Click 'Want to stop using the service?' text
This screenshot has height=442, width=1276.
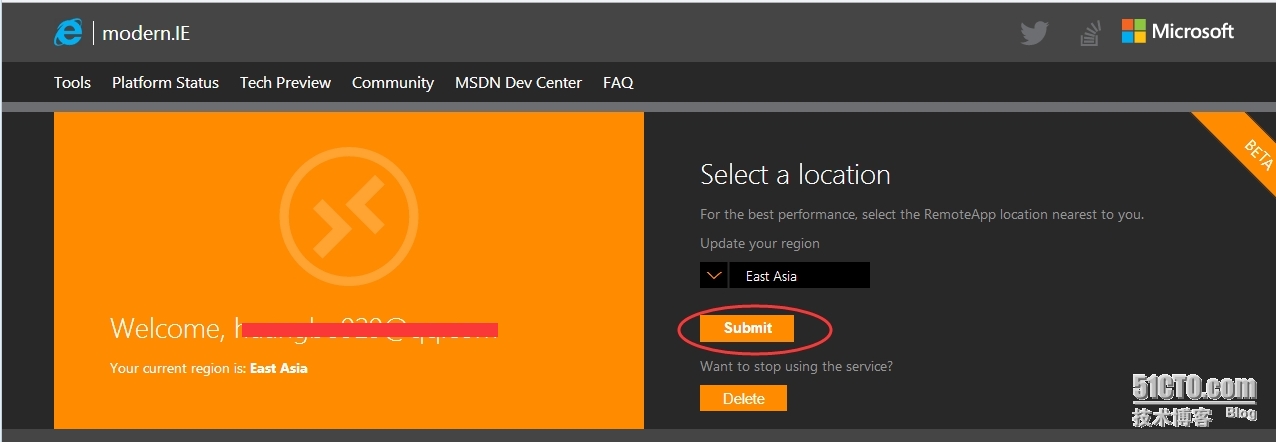(796, 366)
